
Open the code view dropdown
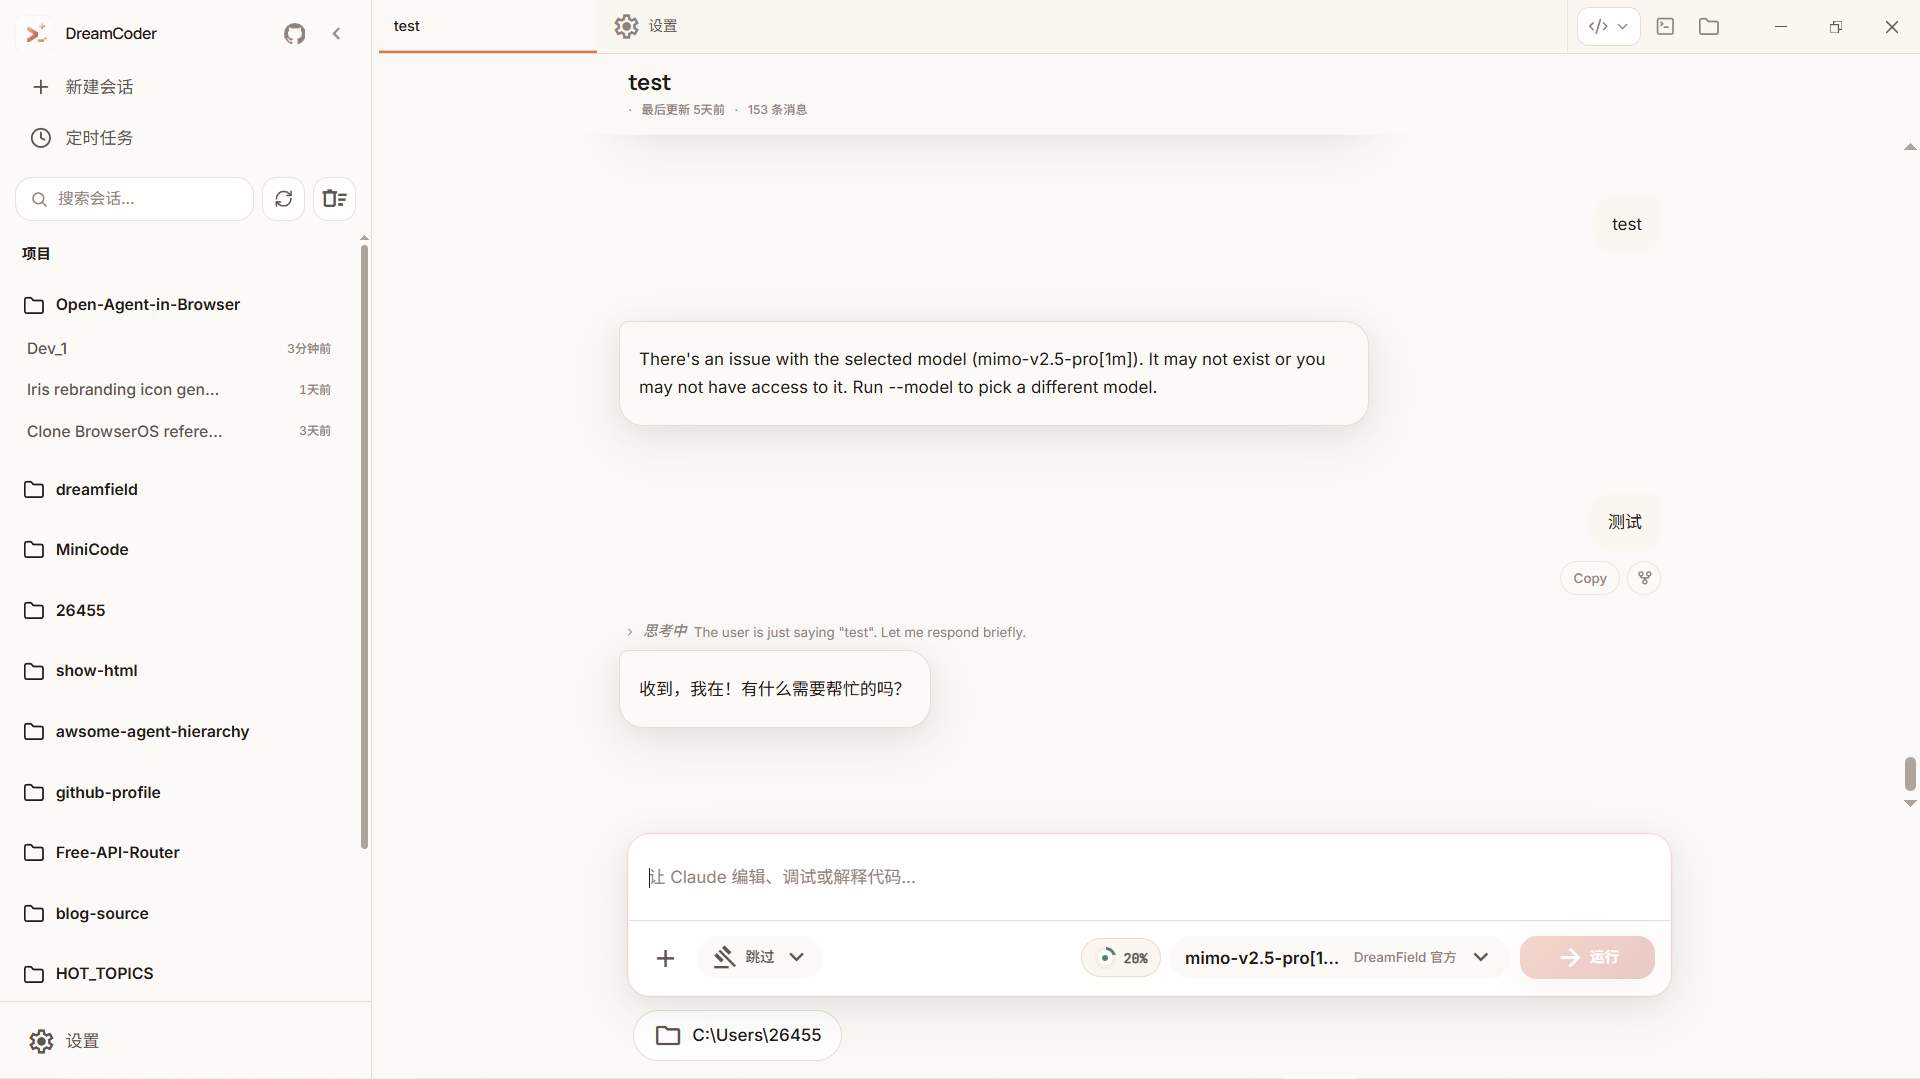point(1608,27)
